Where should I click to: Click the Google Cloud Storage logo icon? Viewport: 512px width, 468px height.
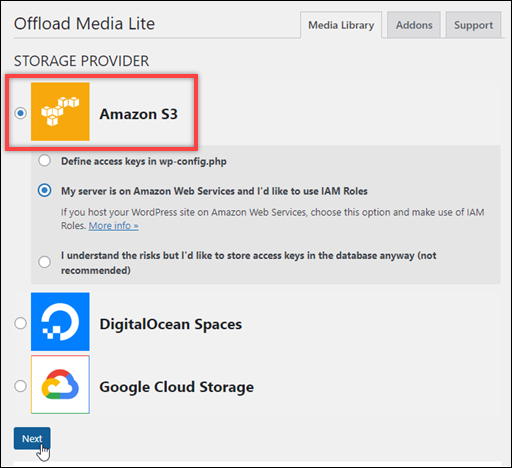[60, 385]
